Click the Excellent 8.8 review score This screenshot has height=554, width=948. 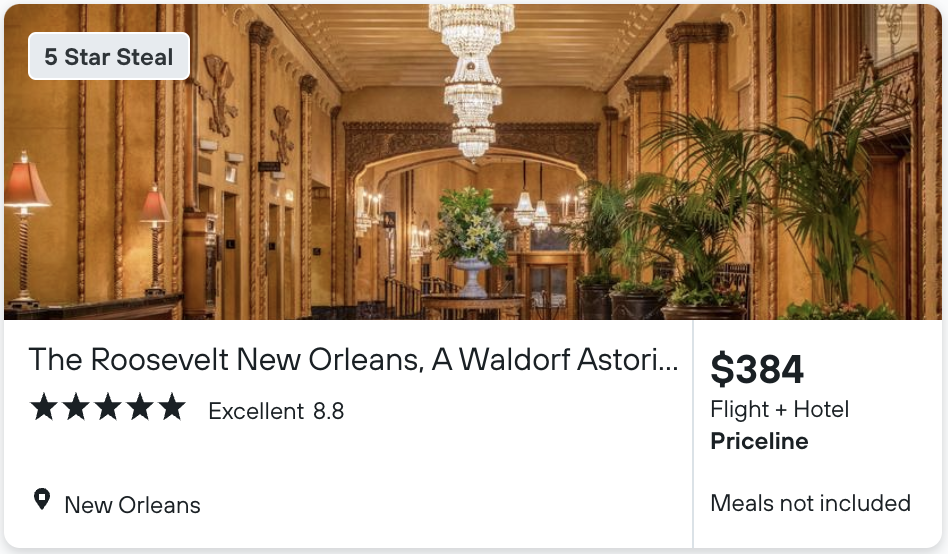coord(276,411)
